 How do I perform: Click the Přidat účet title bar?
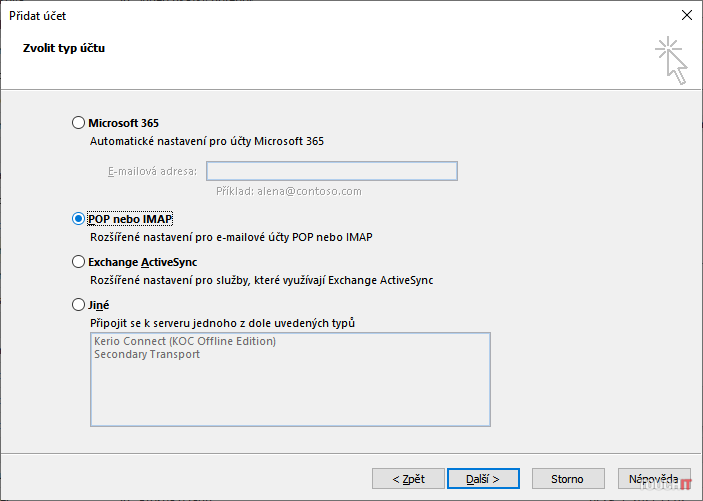[x=300, y=15]
